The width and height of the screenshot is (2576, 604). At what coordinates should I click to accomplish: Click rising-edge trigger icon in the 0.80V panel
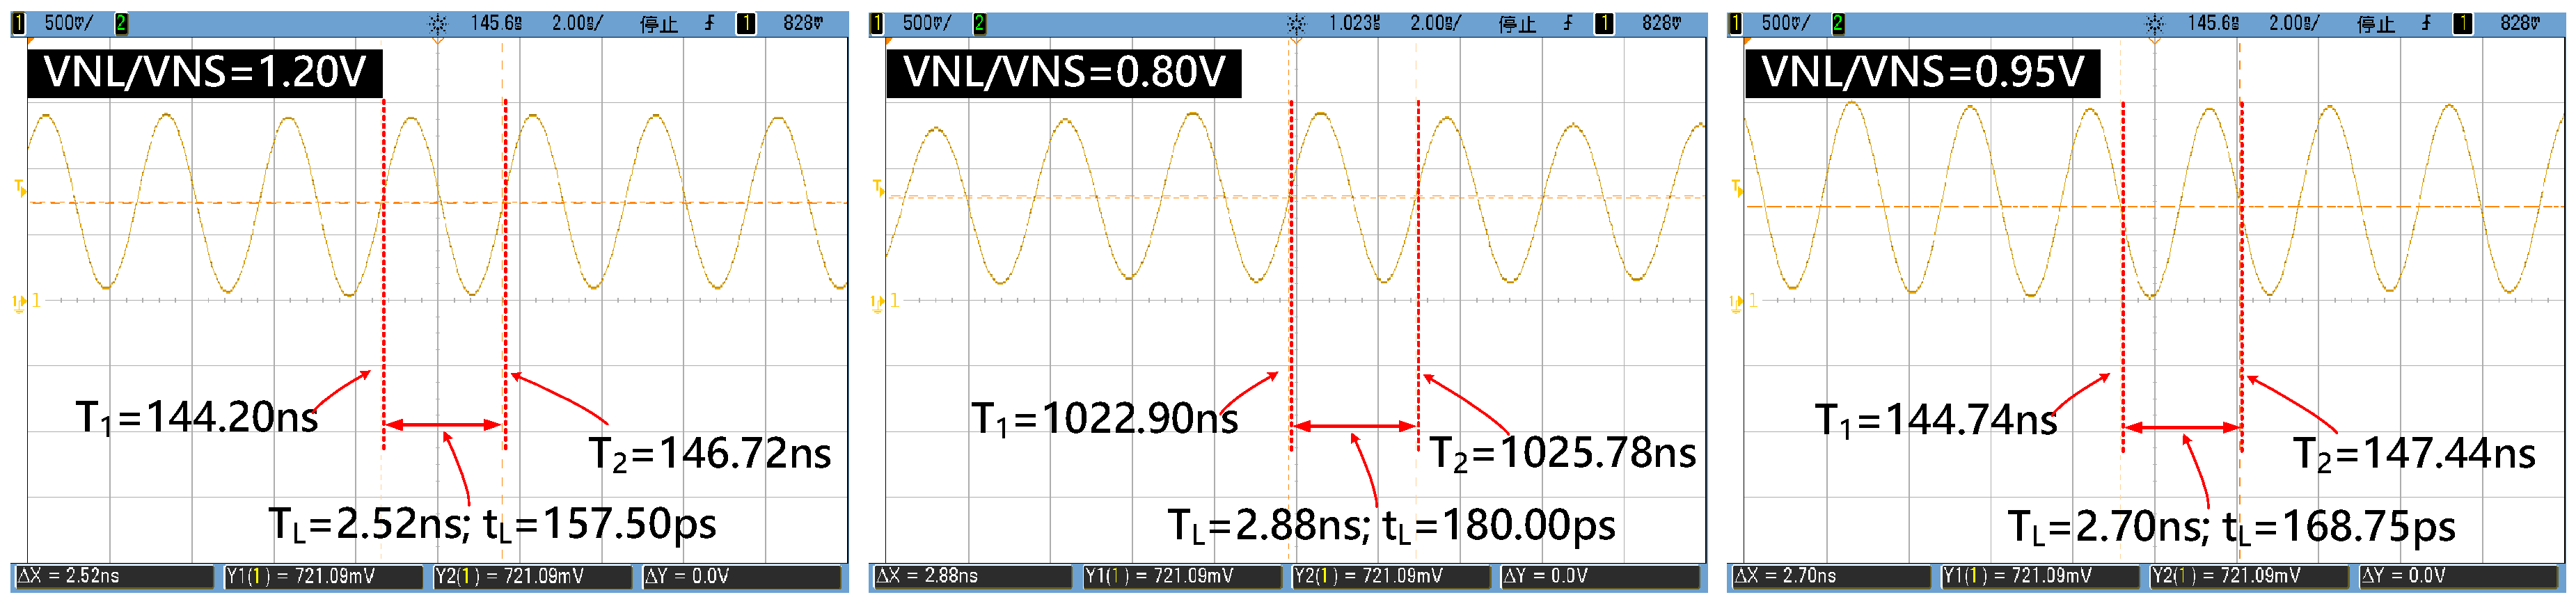click(x=1568, y=23)
